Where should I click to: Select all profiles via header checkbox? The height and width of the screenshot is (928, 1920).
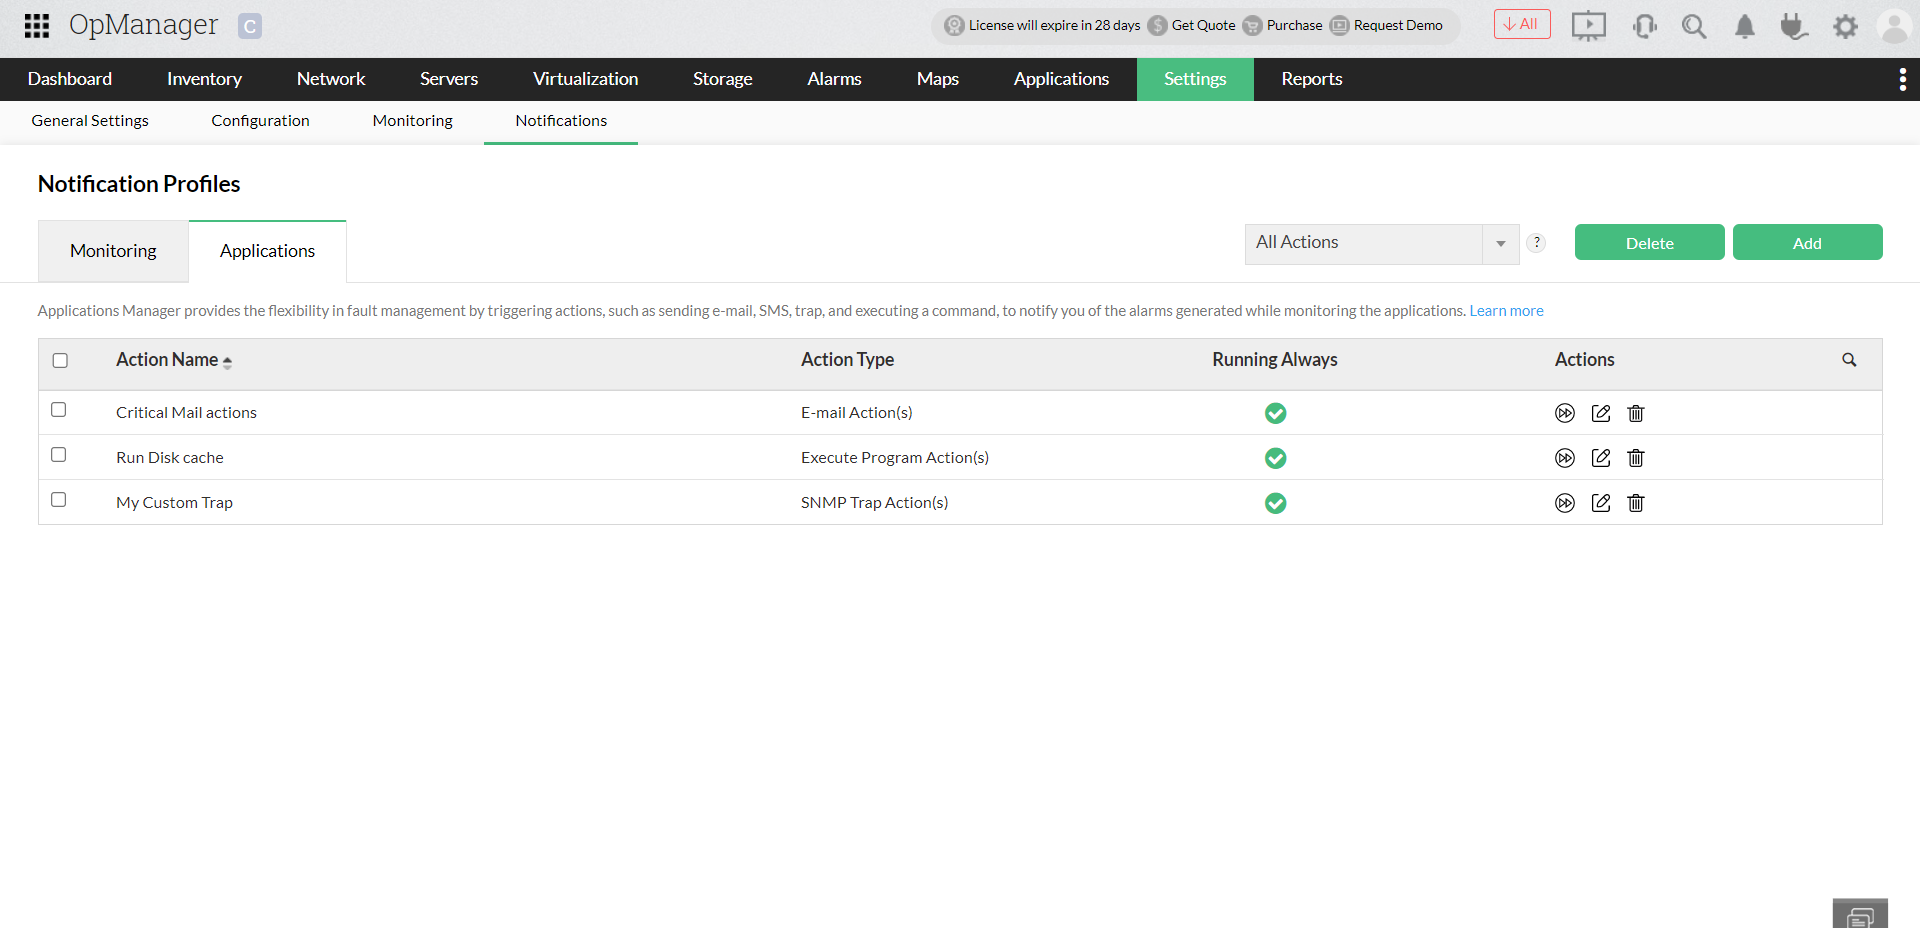pyautogui.click(x=60, y=360)
